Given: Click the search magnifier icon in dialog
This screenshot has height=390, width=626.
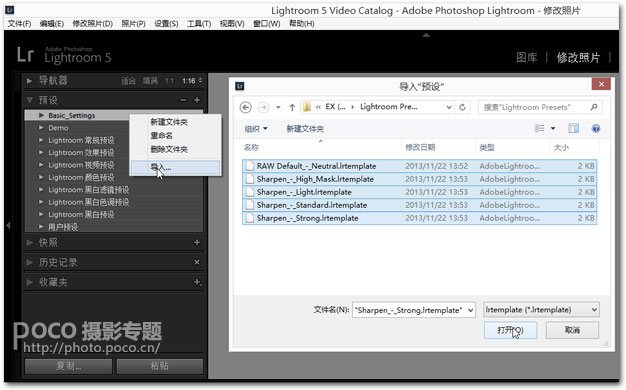Looking at the screenshot, I should [x=594, y=107].
